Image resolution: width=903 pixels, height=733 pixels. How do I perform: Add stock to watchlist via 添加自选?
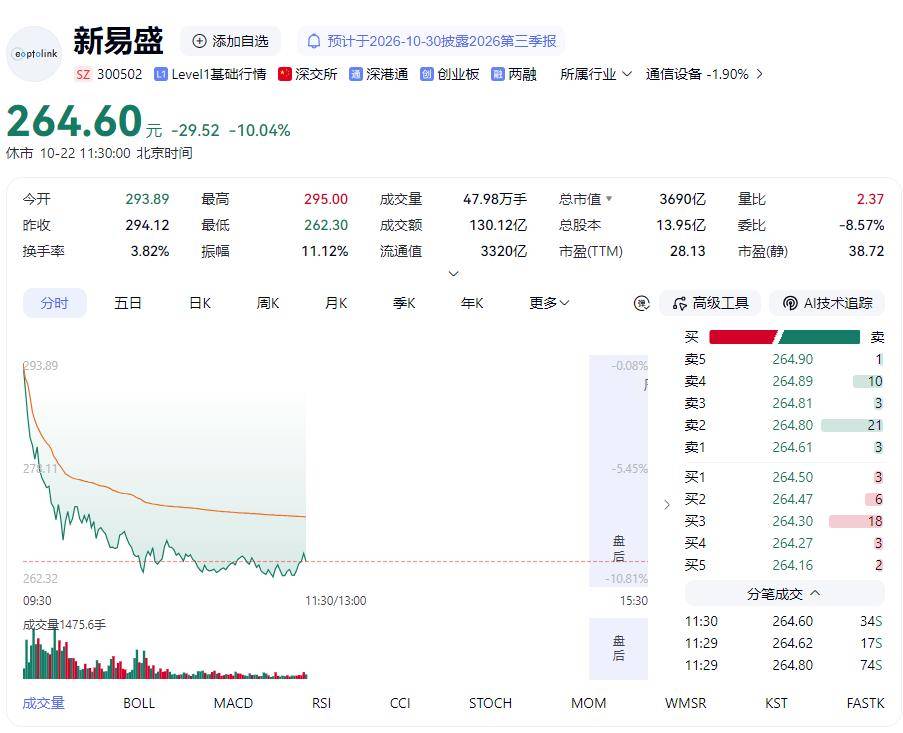click(230, 41)
